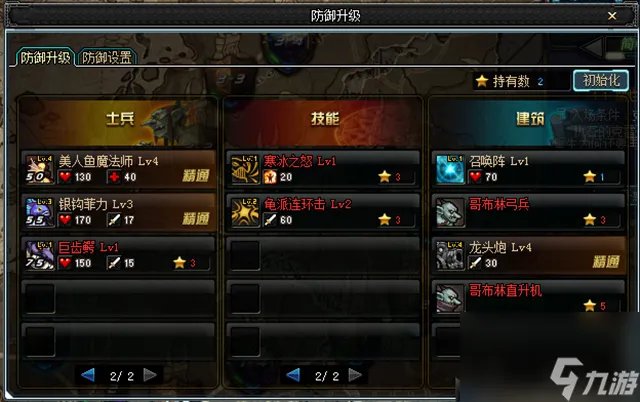Click the 寒冰之怒 skill icon
This screenshot has height=402, width=640.
coord(245,169)
